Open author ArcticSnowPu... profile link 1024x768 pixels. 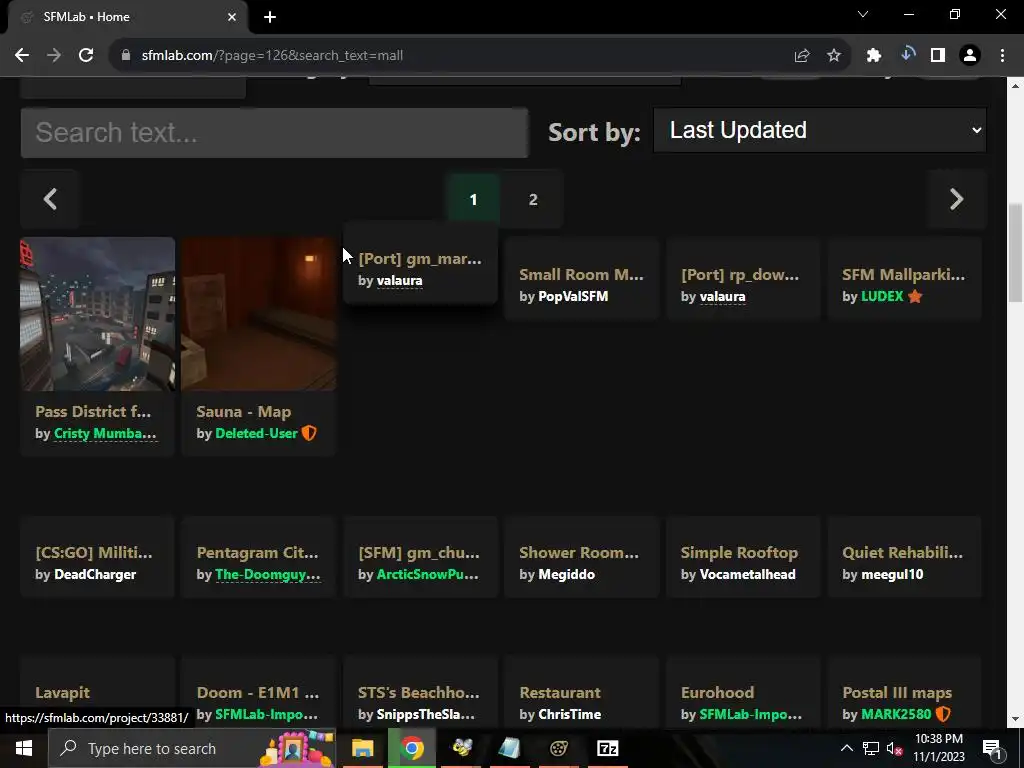[427, 575]
